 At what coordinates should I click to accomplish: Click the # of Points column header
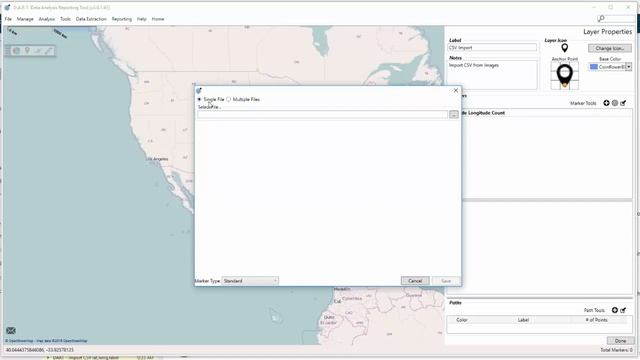click(x=596, y=320)
